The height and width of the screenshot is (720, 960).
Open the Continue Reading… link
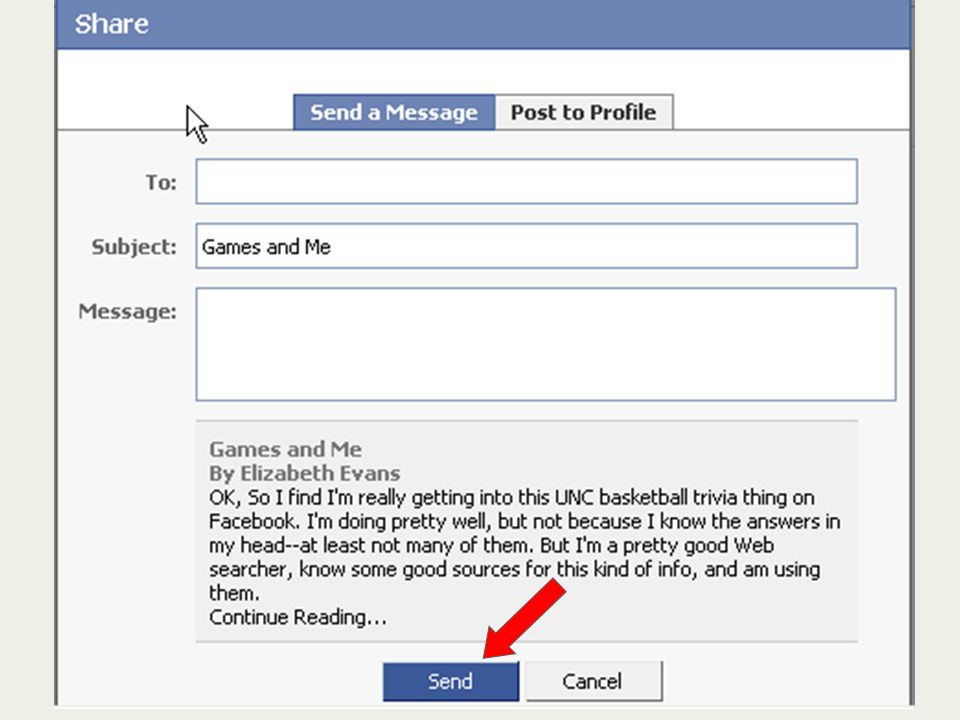(x=298, y=617)
